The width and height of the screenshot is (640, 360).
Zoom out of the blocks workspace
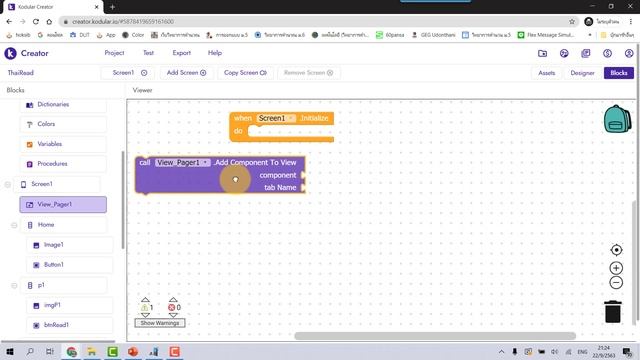pos(616,282)
